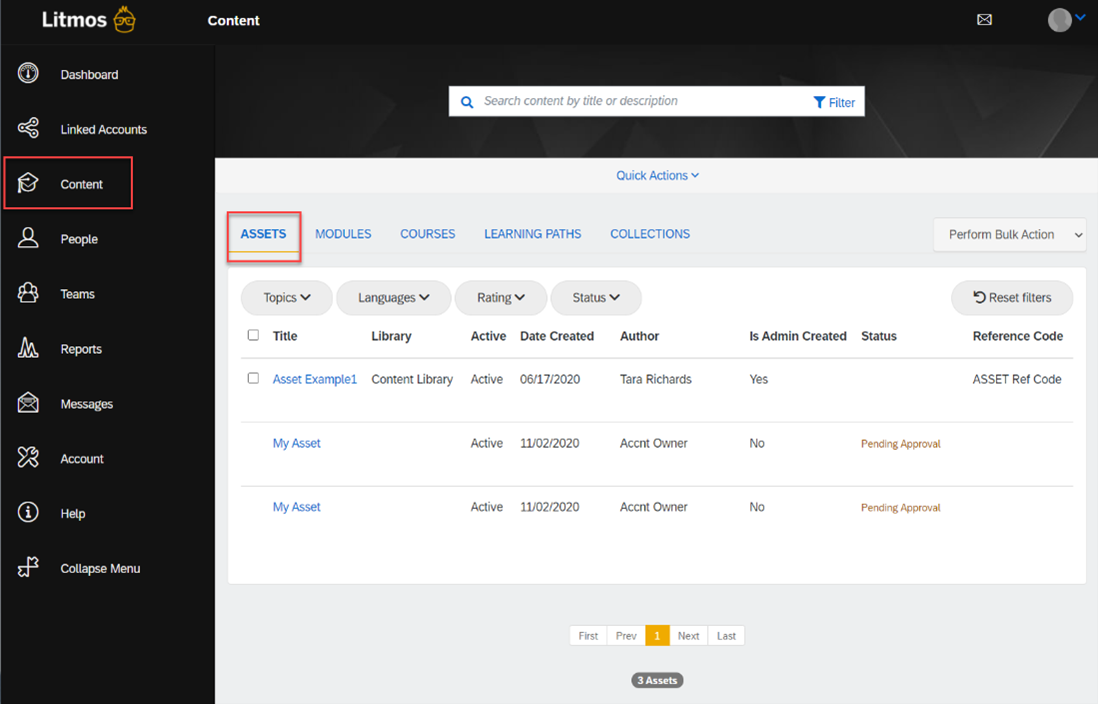The width and height of the screenshot is (1098, 704).
Task: Click the Reference Code column header
Action: tap(1017, 336)
